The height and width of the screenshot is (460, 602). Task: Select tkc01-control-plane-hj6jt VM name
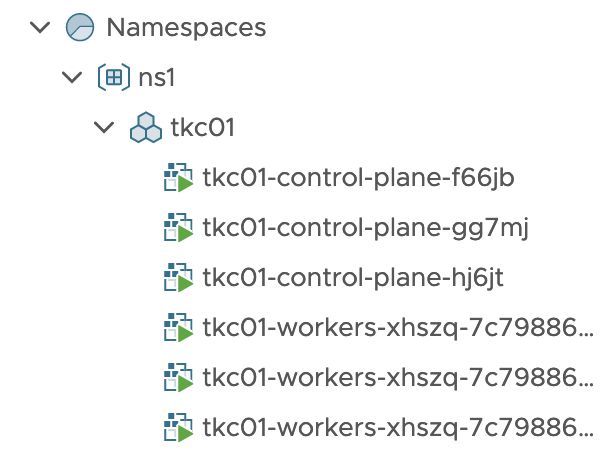click(353, 278)
